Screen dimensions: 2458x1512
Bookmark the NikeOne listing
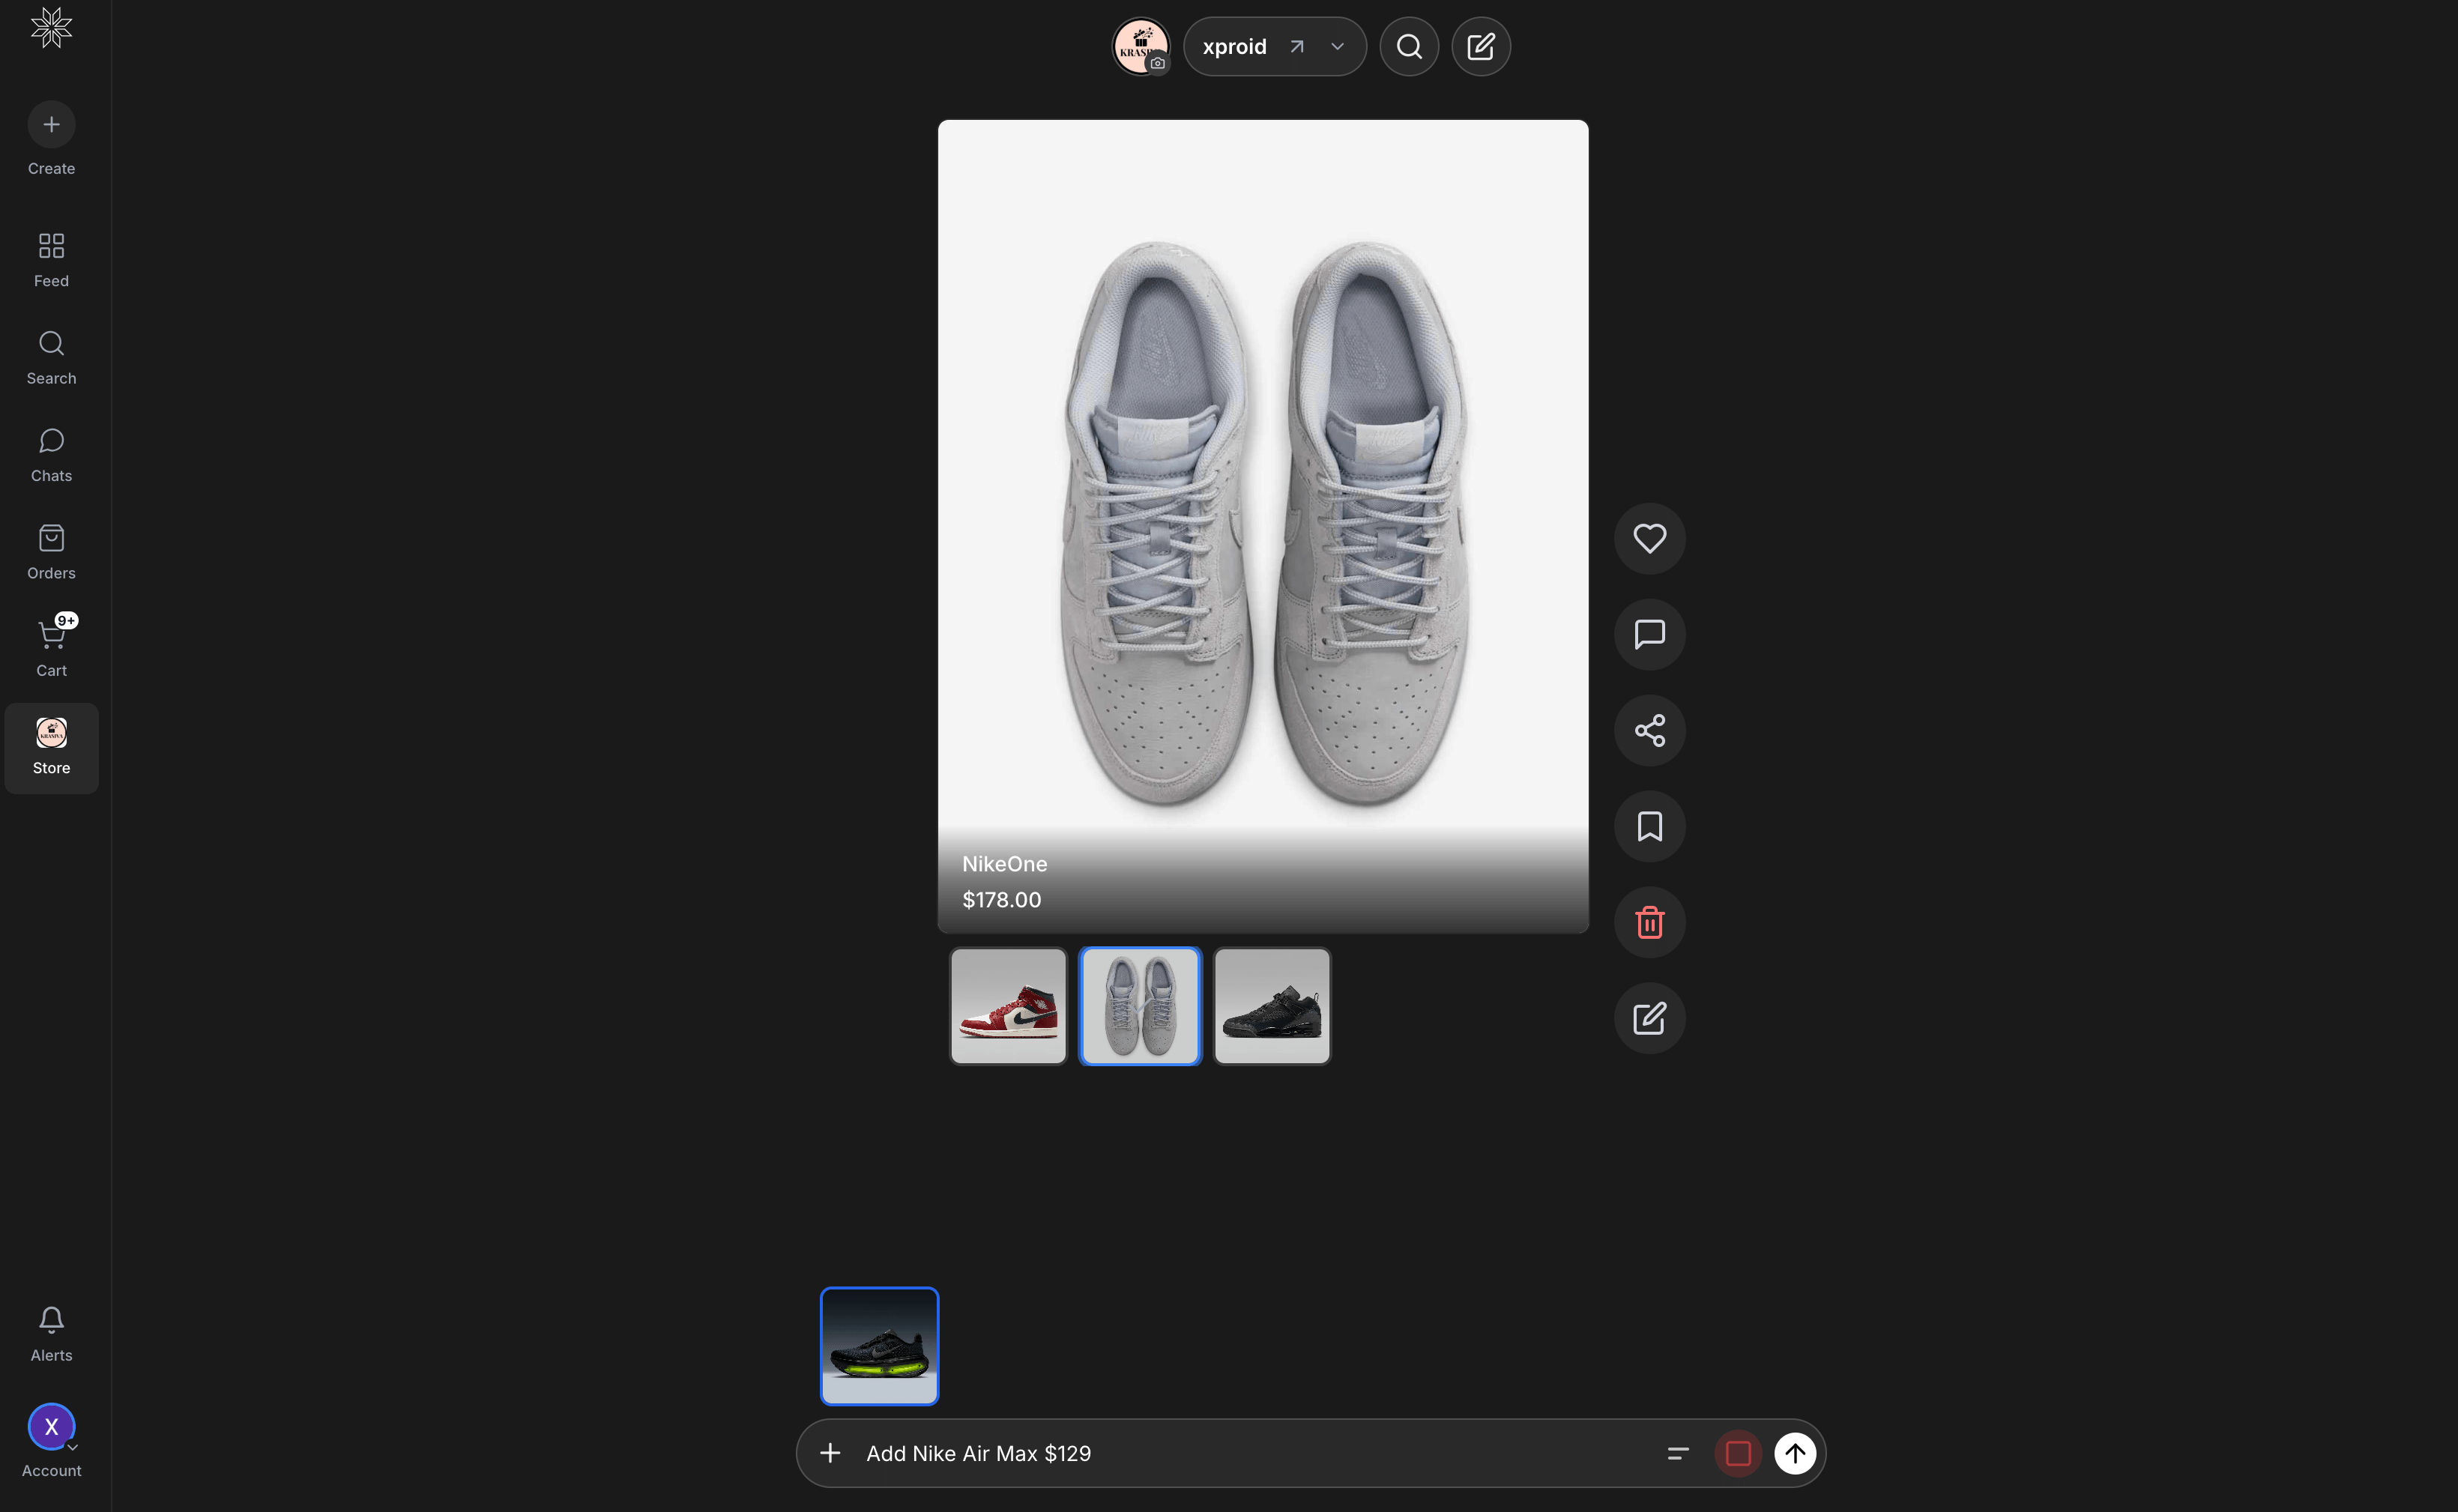point(1648,826)
